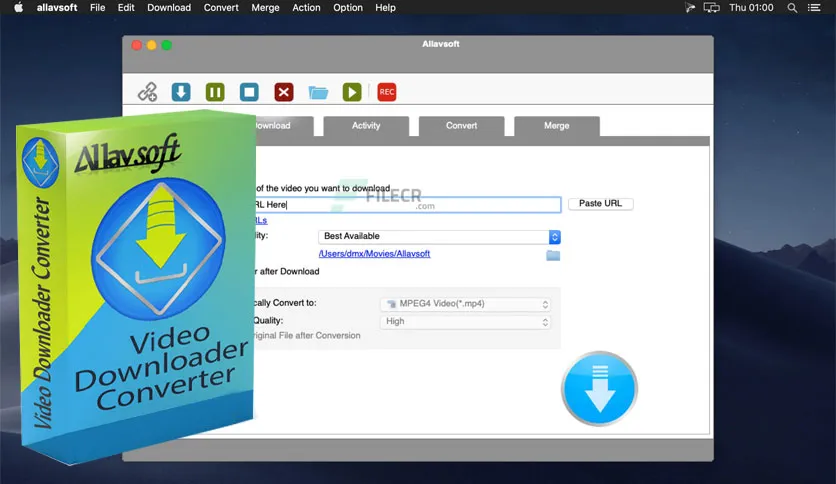This screenshot has height=484, width=836.
Task: Switch to the Merge tab
Action: (556, 126)
